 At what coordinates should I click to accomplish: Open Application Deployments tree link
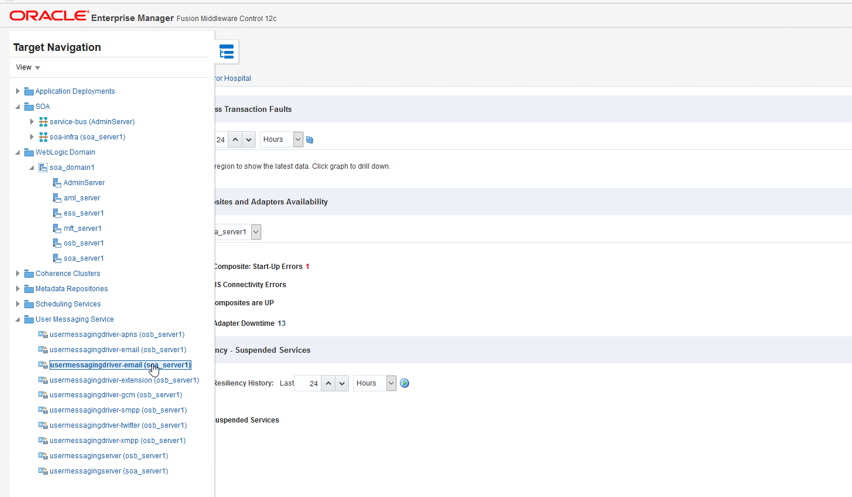[x=75, y=91]
